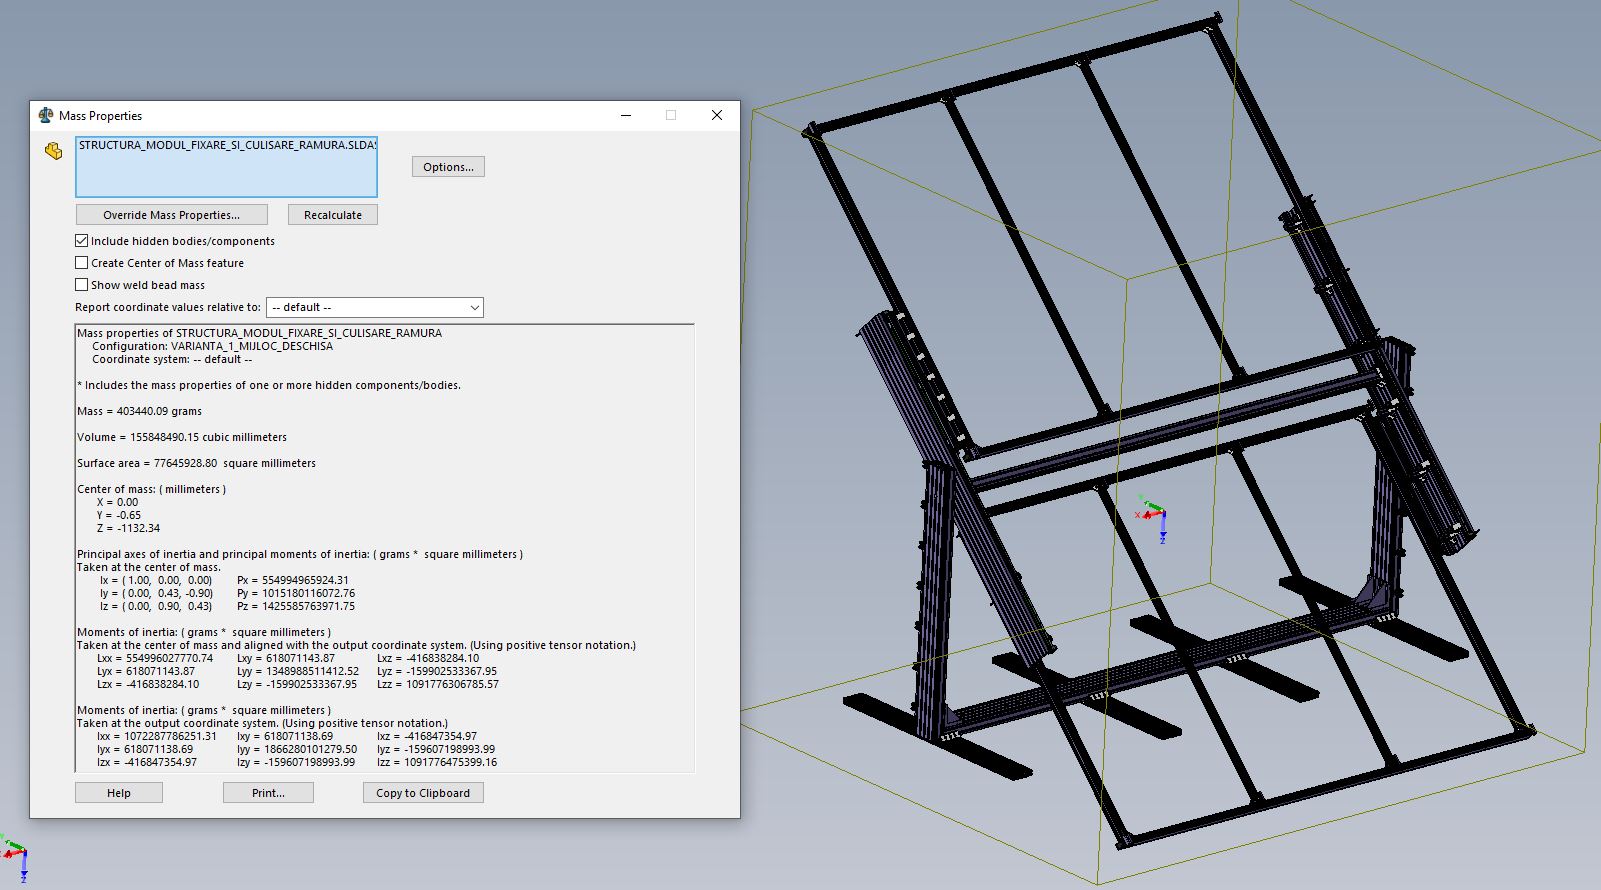
Task: Open the Options dialog
Action: click(x=448, y=167)
